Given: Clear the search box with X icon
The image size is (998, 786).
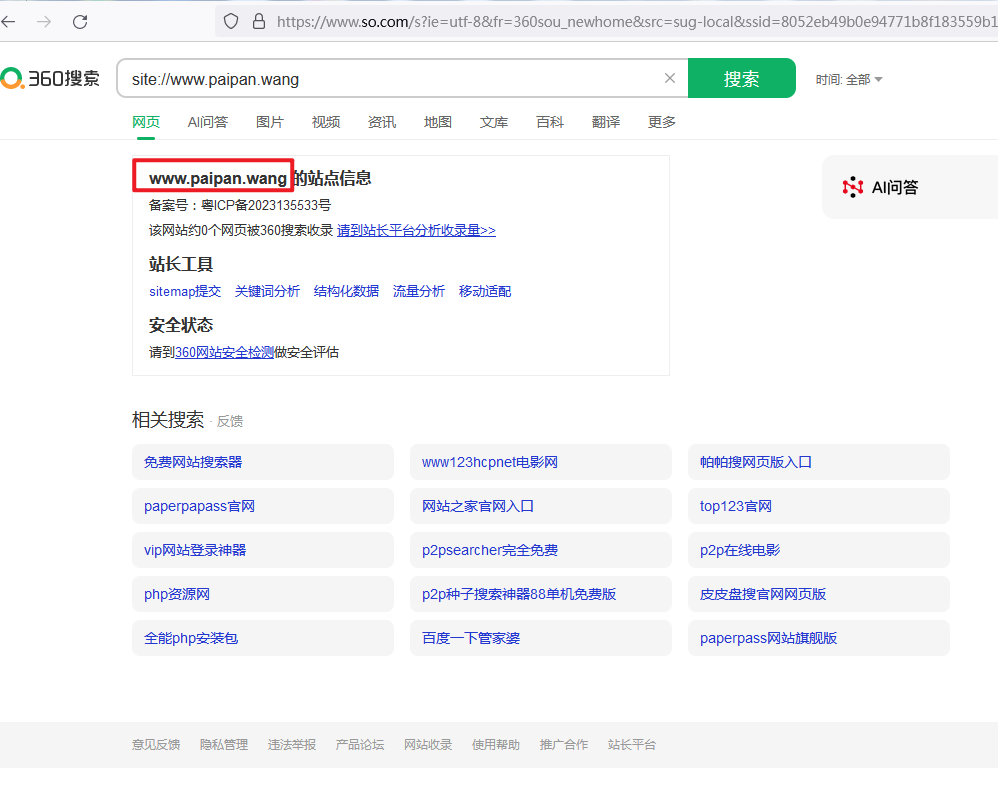Looking at the screenshot, I should [x=670, y=78].
